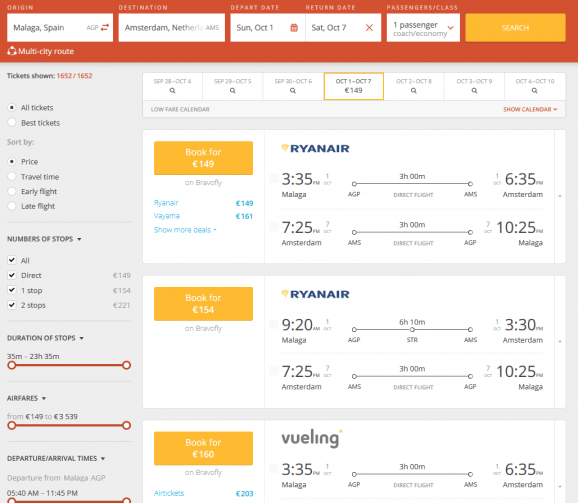578x503 pixels.
Task: Grab the minimum airfare slider handle
Action: click(12, 426)
